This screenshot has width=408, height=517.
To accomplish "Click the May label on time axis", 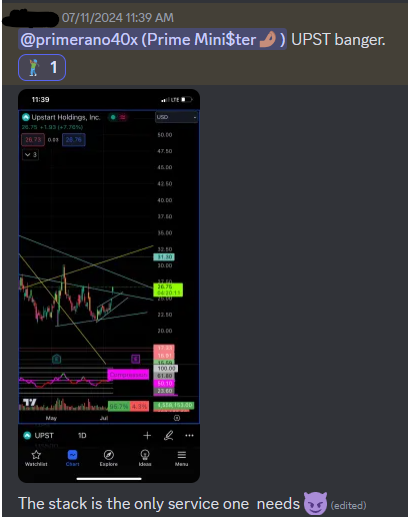I will point(51,418).
